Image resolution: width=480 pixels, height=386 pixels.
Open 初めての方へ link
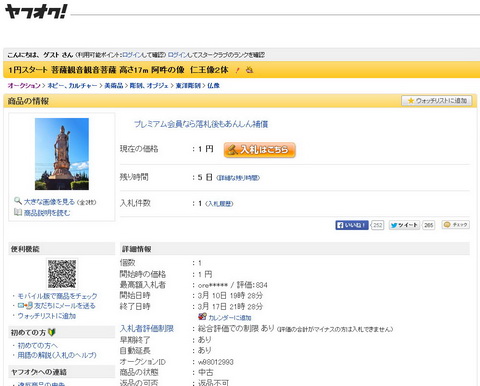click(37, 345)
